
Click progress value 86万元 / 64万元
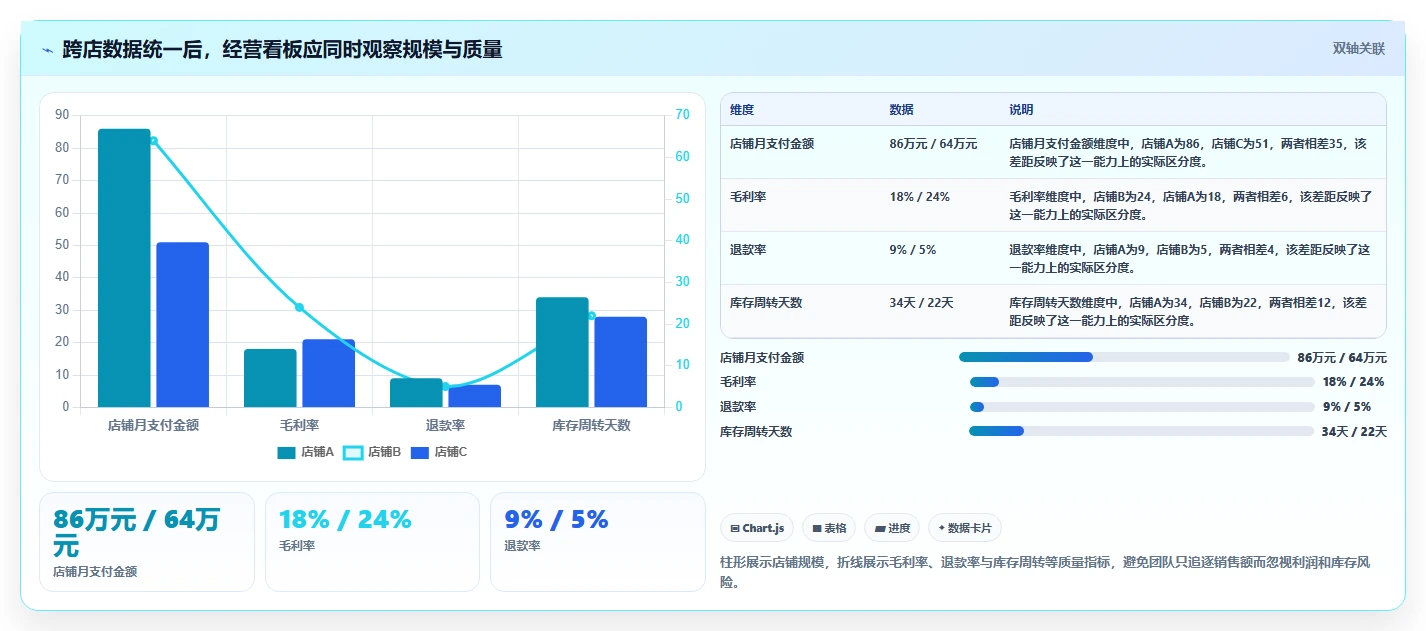pos(1342,357)
